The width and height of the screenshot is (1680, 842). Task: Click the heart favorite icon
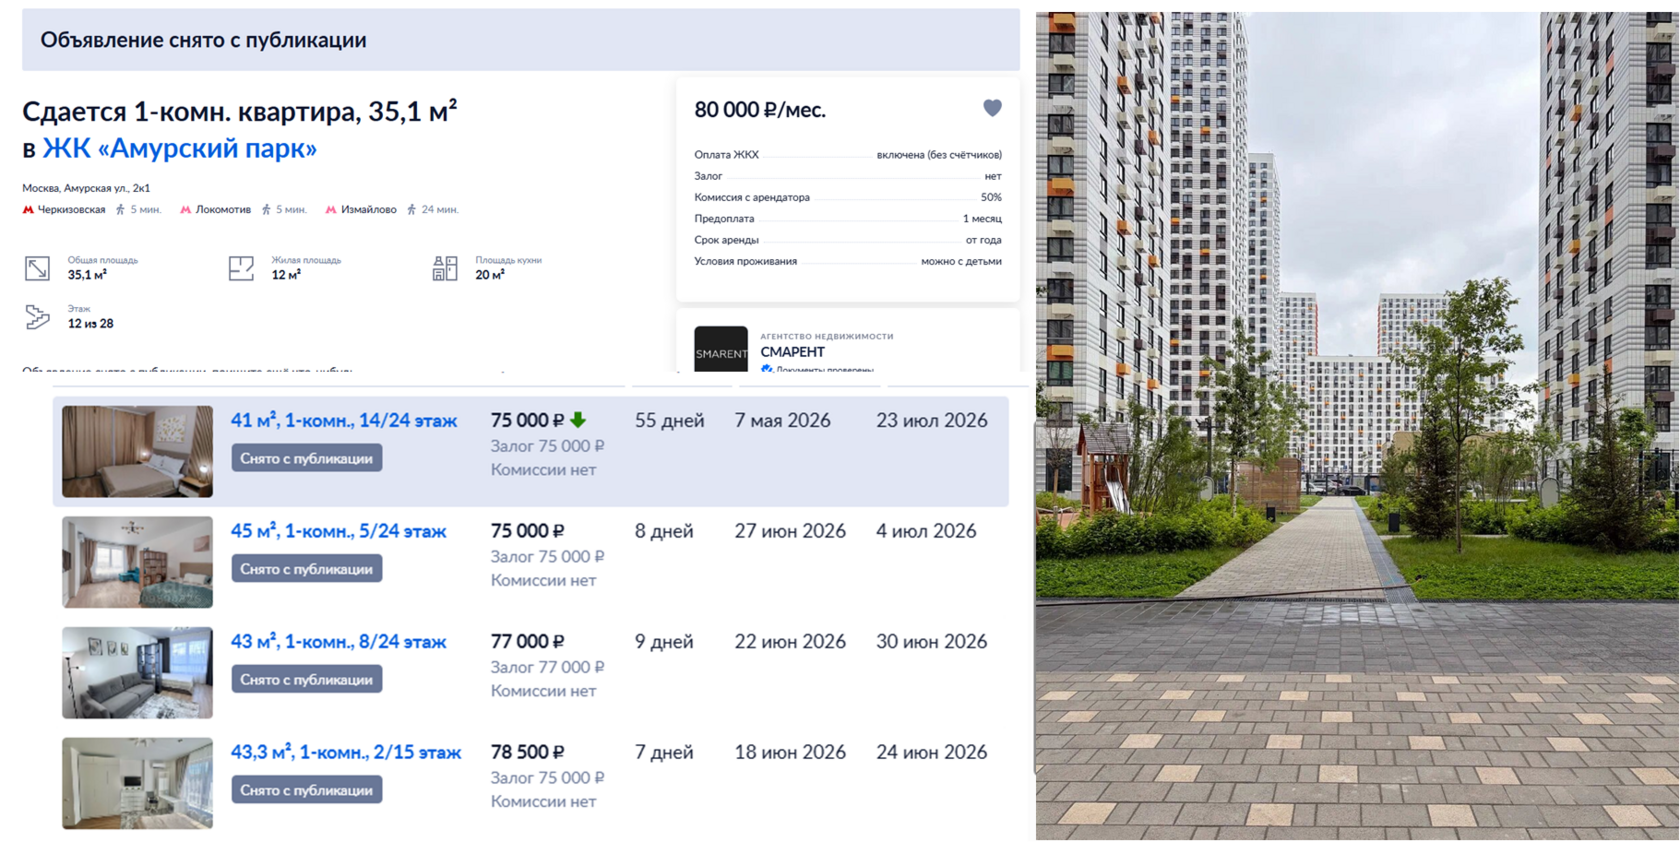(992, 108)
